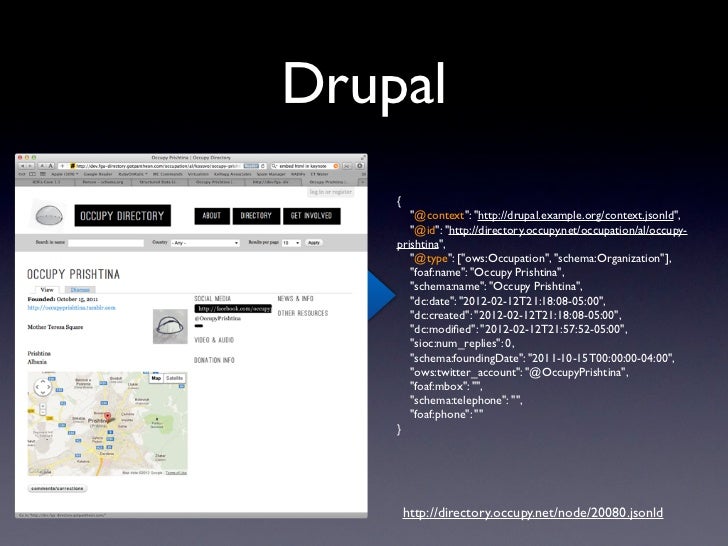This screenshot has height=546, width=728.
Task: Click the Other Resources heading
Action: pos(303,313)
